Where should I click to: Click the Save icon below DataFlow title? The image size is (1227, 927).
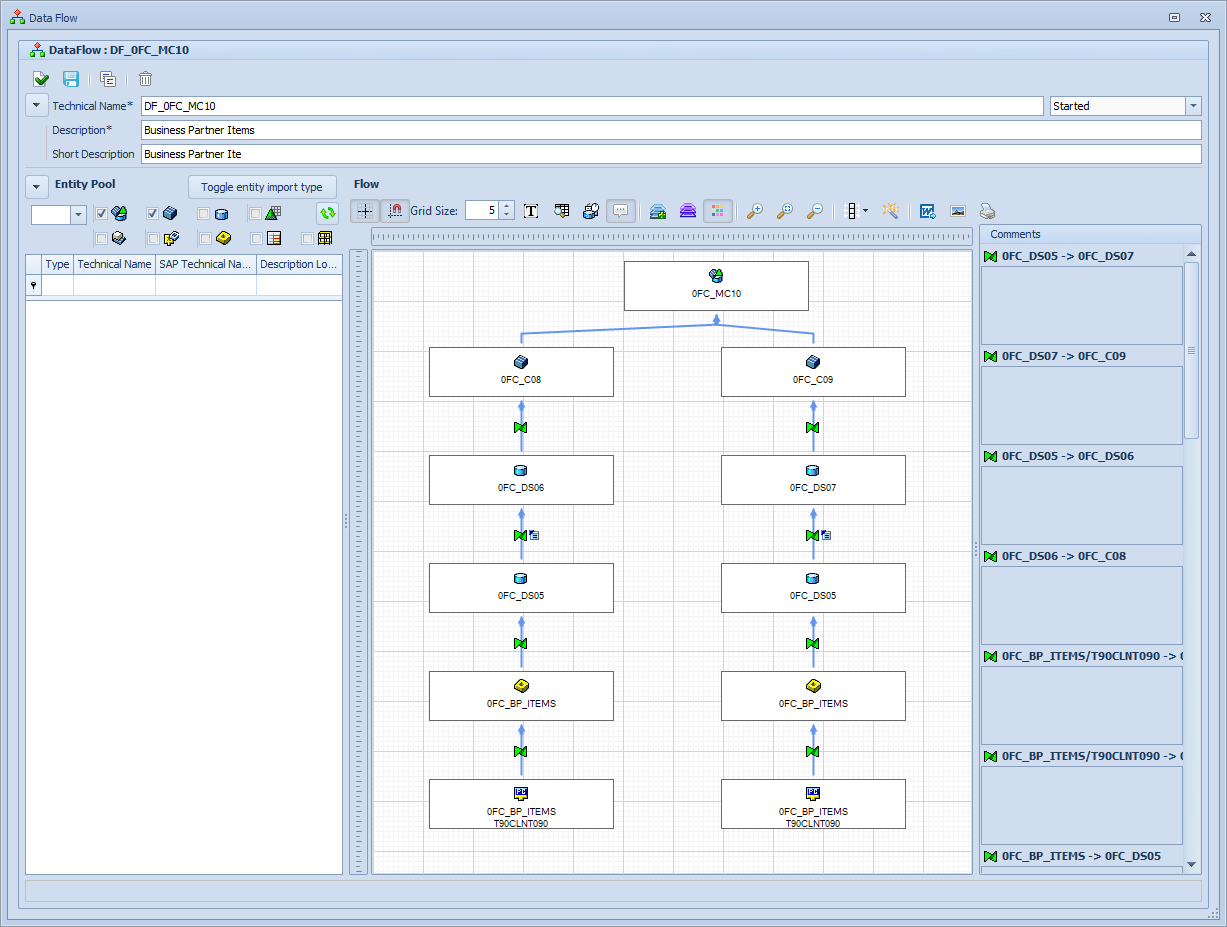[x=71, y=79]
